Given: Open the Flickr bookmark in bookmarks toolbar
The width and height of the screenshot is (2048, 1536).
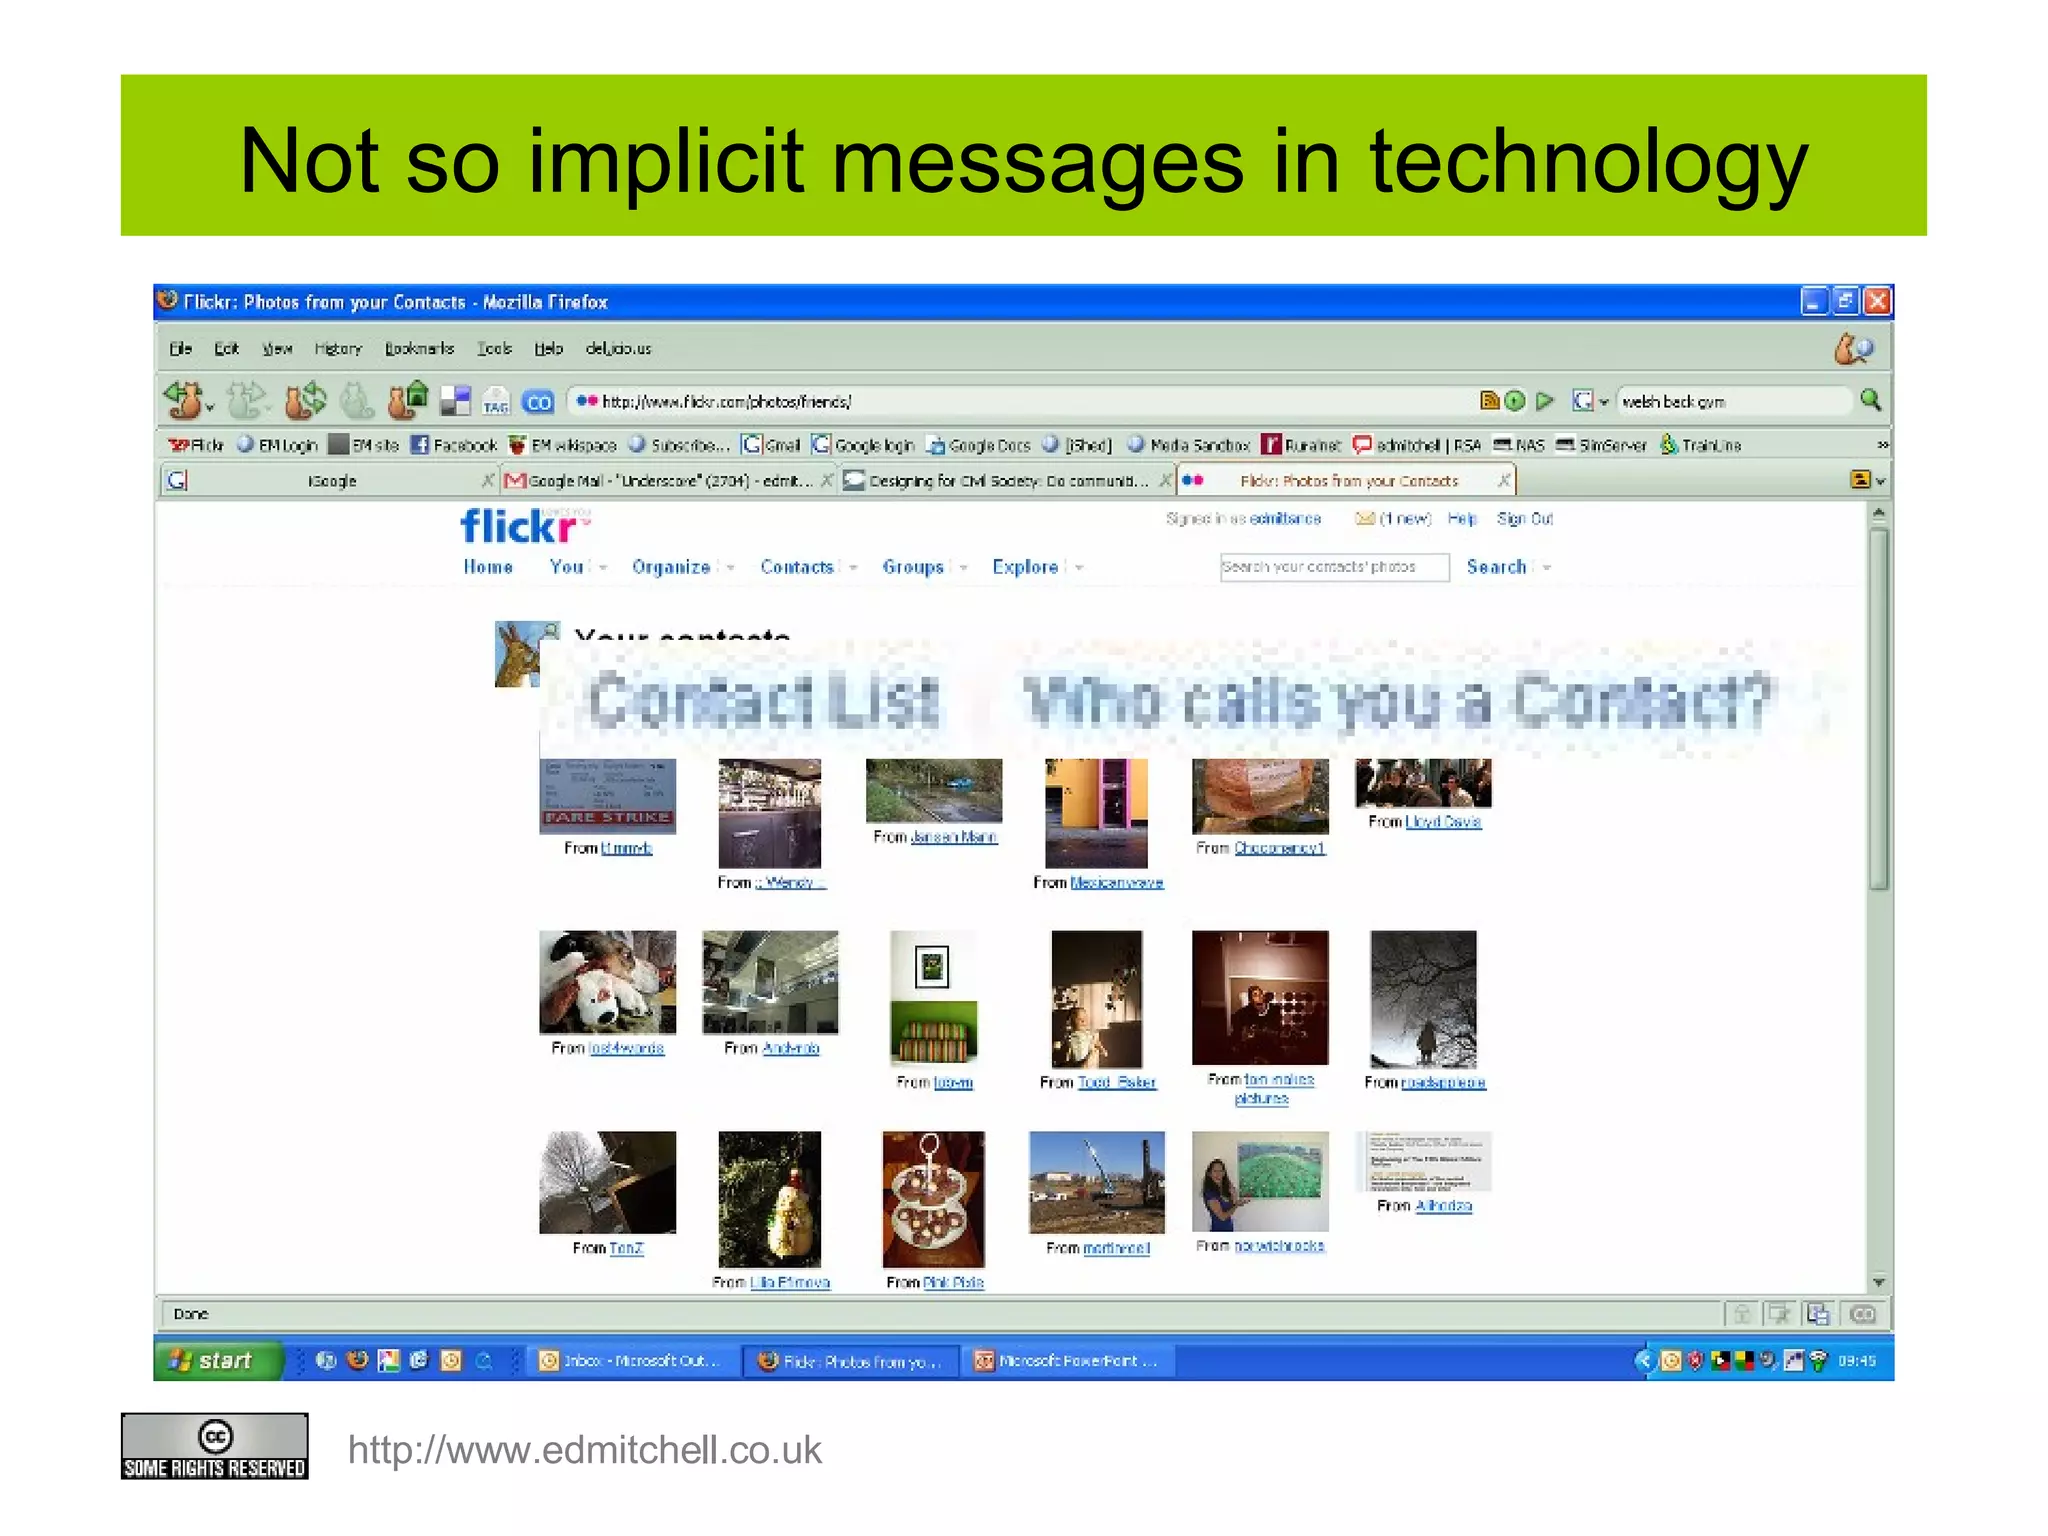Looking at the screenshot, I should 196,445.
